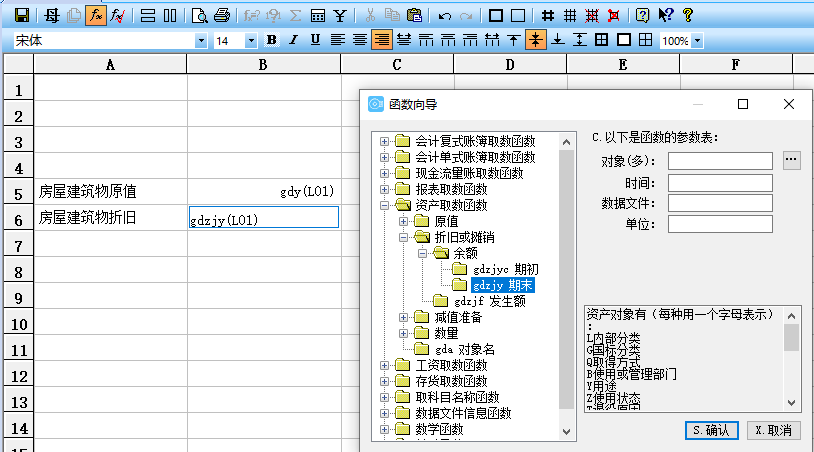The image size is (814, 452).
Task: Select the gdzjf 发生额 tree item
Action: pyautogui.click(x=493, y=301)
